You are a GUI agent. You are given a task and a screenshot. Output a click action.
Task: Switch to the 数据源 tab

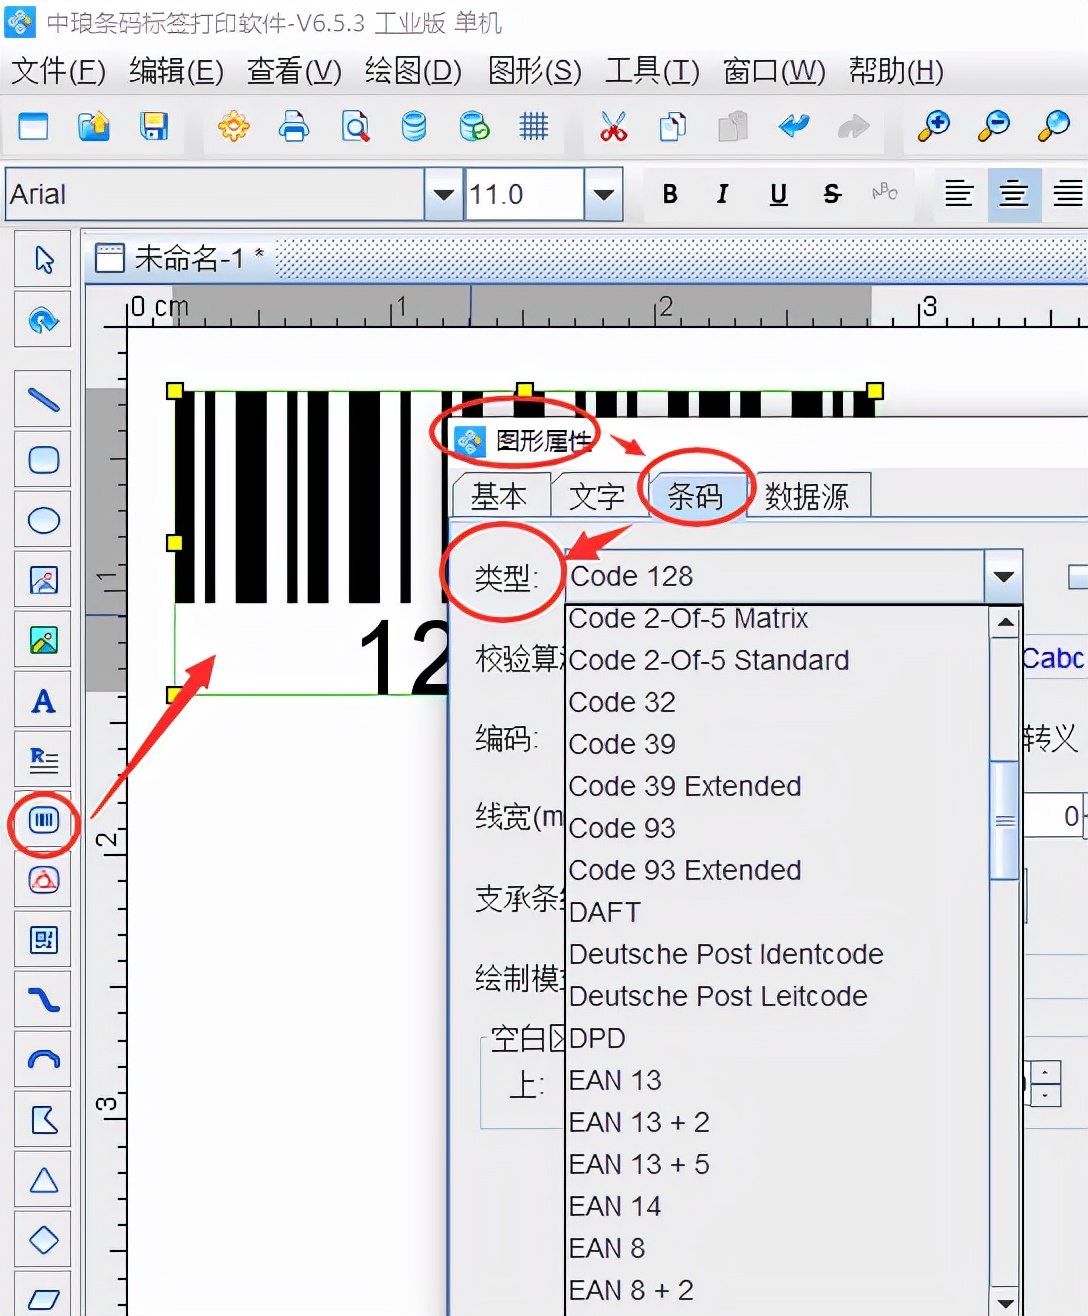click(807, 496)
